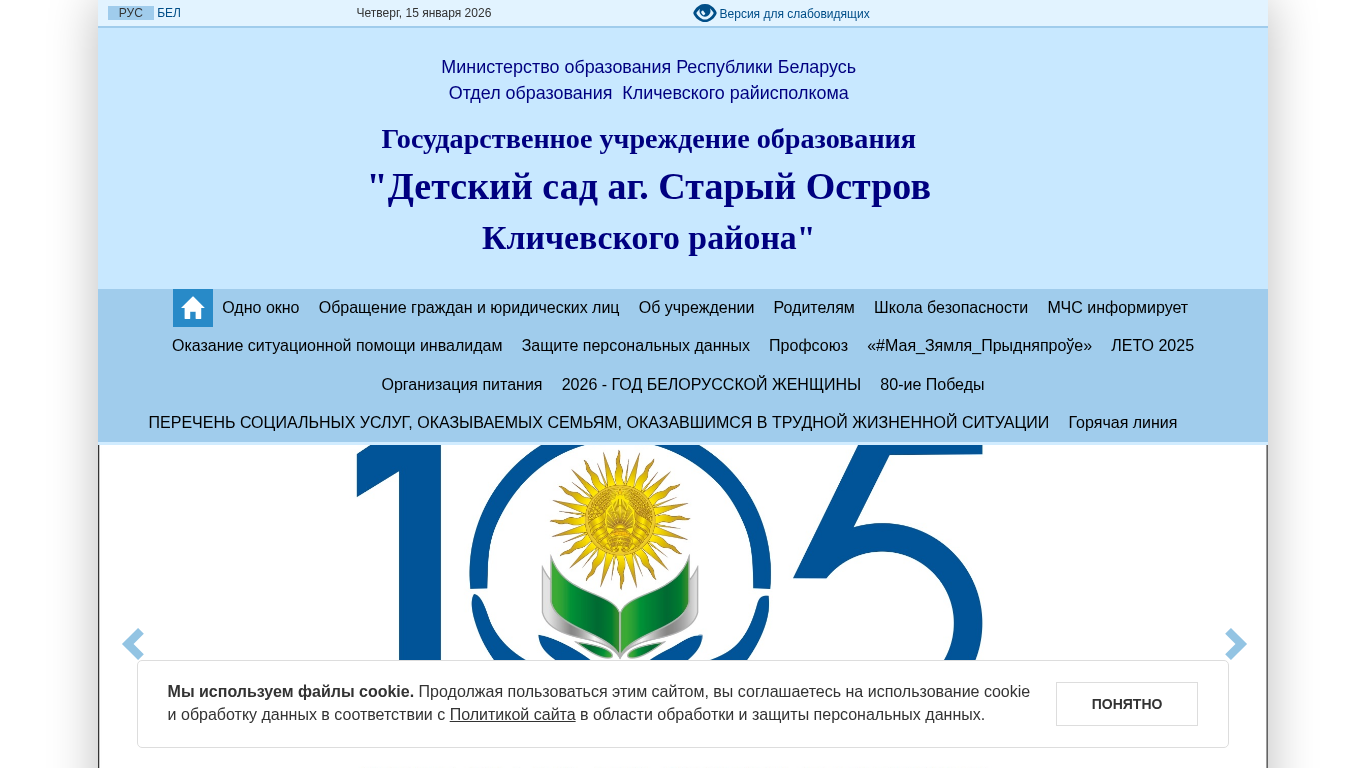The height and width of the screenshot is (768, 1366).
Task: Switch language to БЕЛ
Action: (169, 13)
